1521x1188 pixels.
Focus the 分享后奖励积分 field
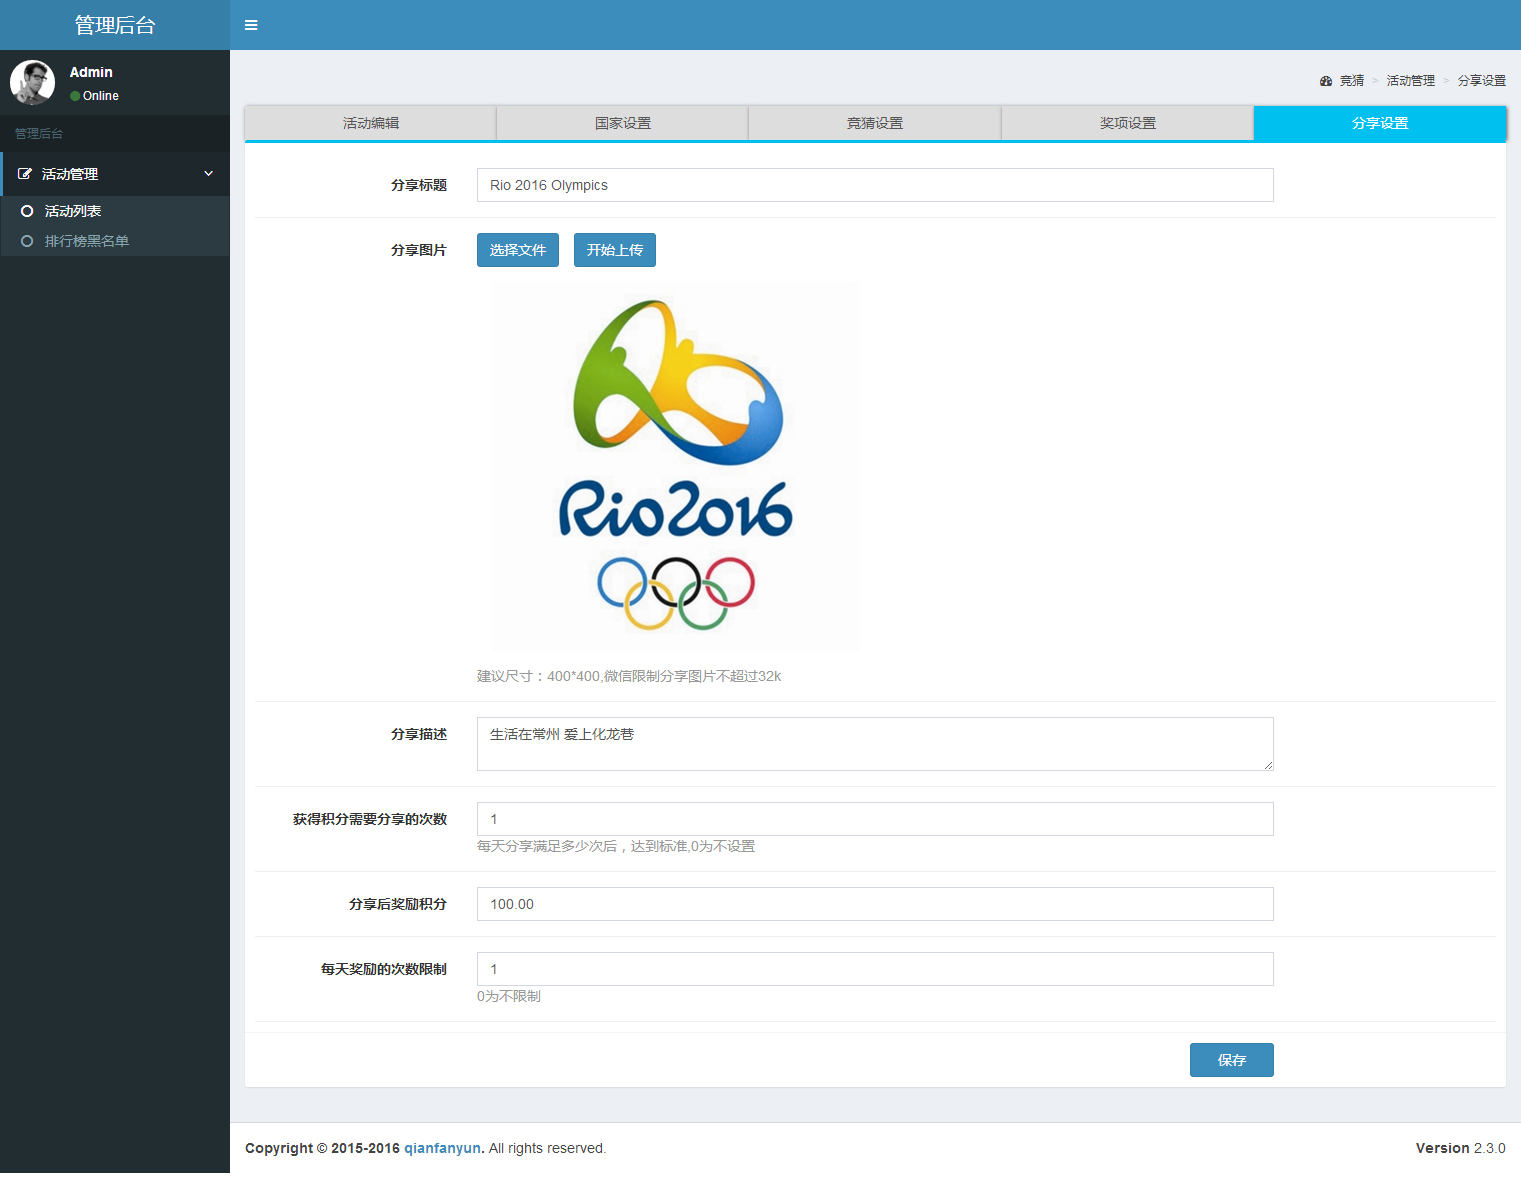[x=875, y=904]
